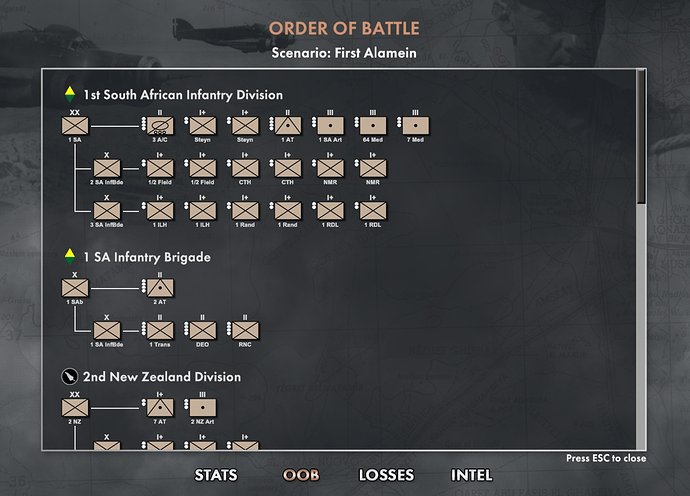The width and height of the screenshot is (690, 496).
Task: Select the 2 SA InfBde brigade unit
Action: (x=106, y=169)
